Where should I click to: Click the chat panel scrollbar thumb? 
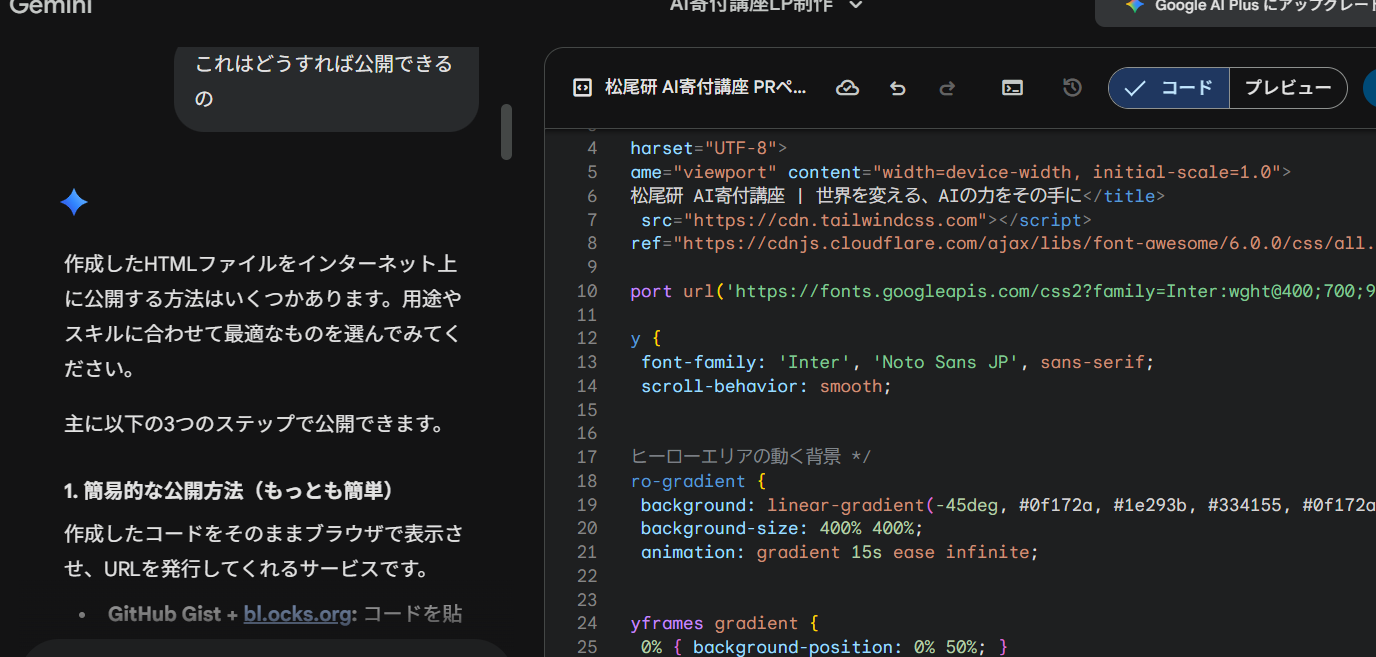click(x=506, y=132)
